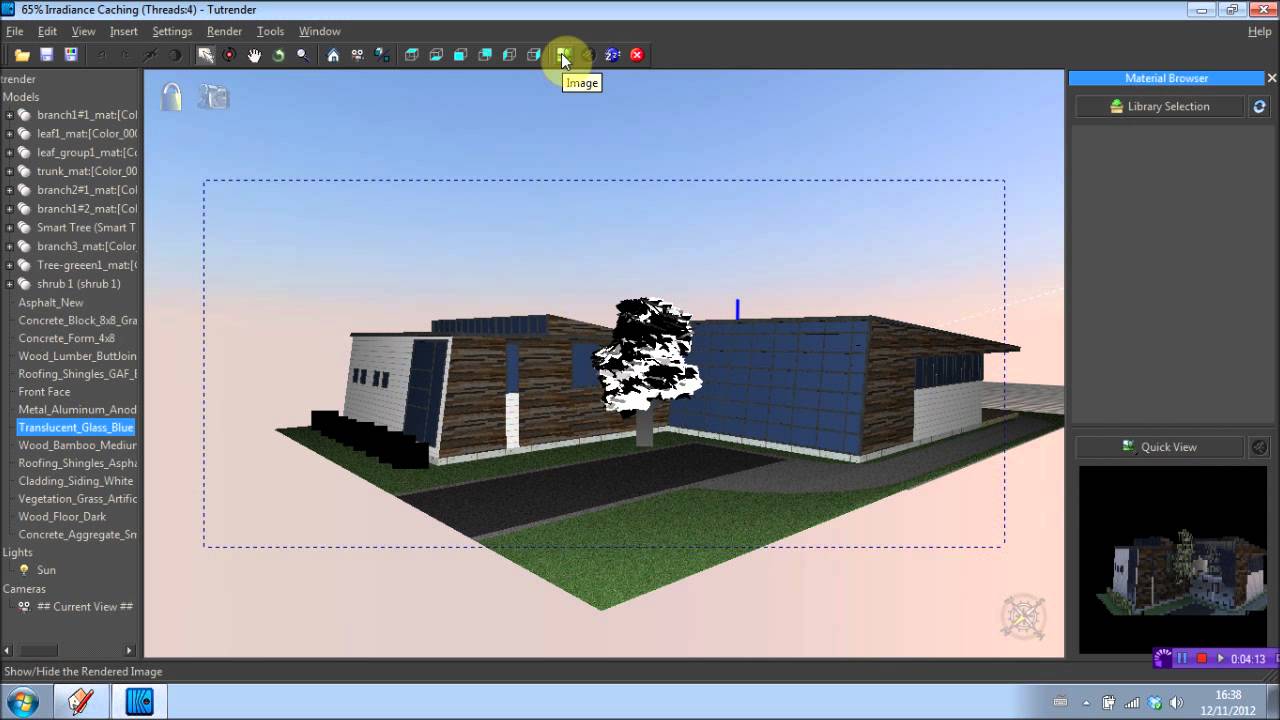The image size is (1280, 720).
Task: Expand the branch1#1_mat model node
Action: click(9, 115)
